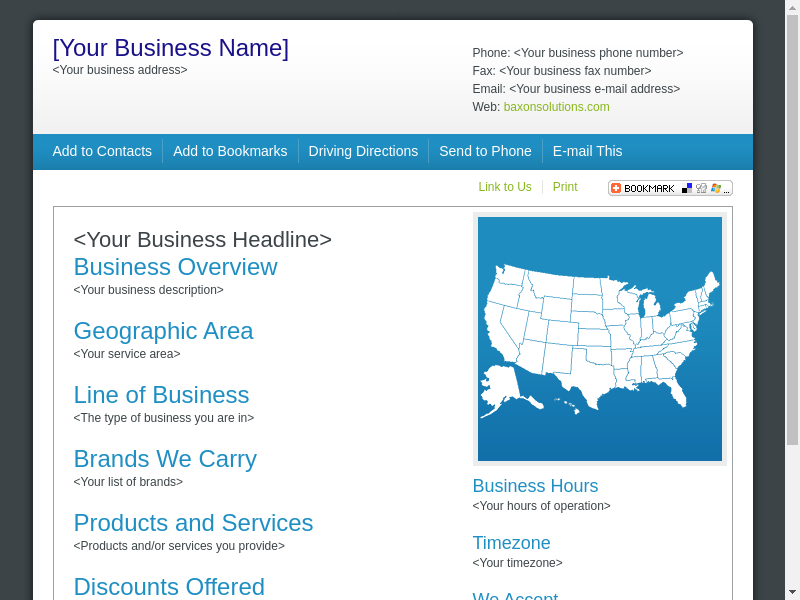Screen dimensions: 800x600
Task: Click the BOOKMARK label in share widget
Action: click(x=649, y=188)
